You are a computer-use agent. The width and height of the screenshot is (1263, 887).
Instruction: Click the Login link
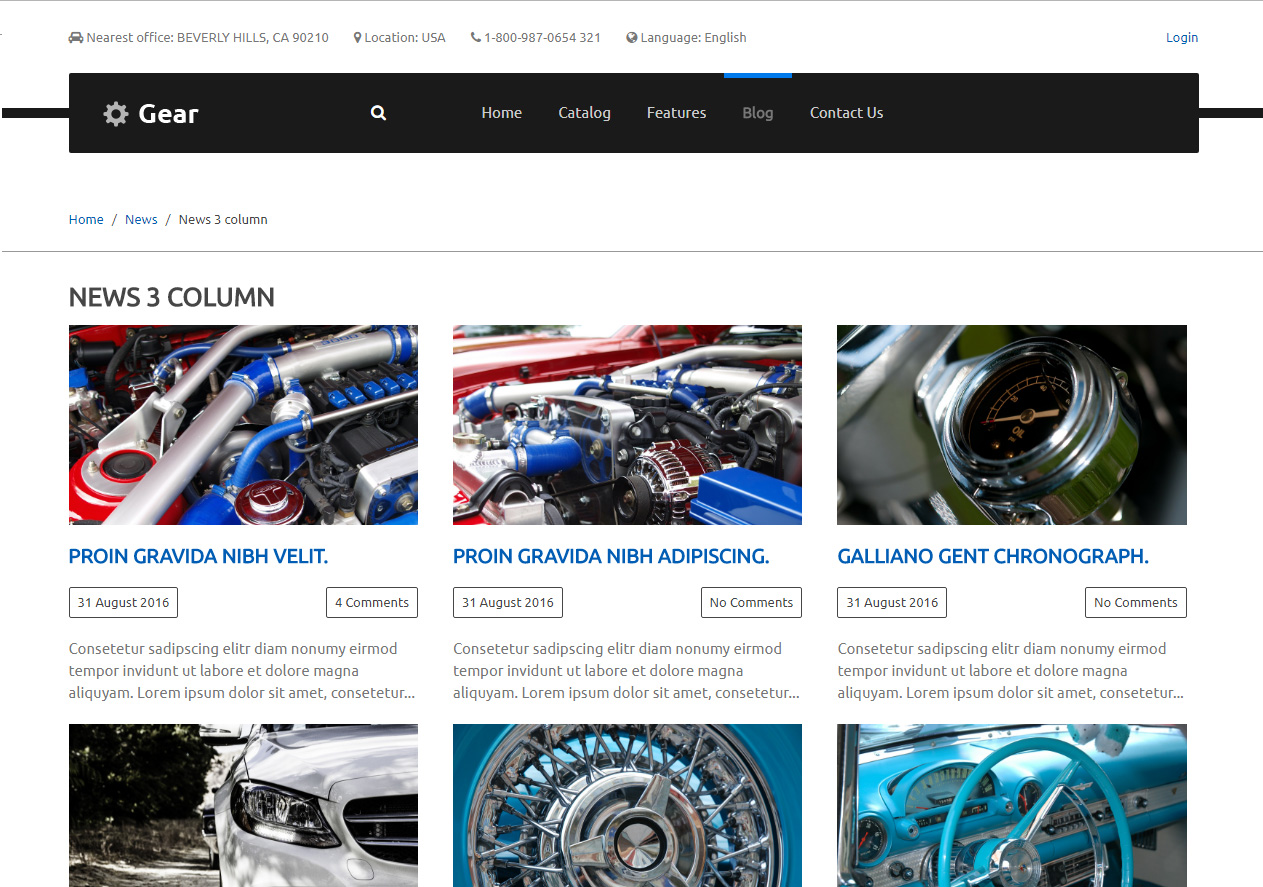coord(1181,38)
